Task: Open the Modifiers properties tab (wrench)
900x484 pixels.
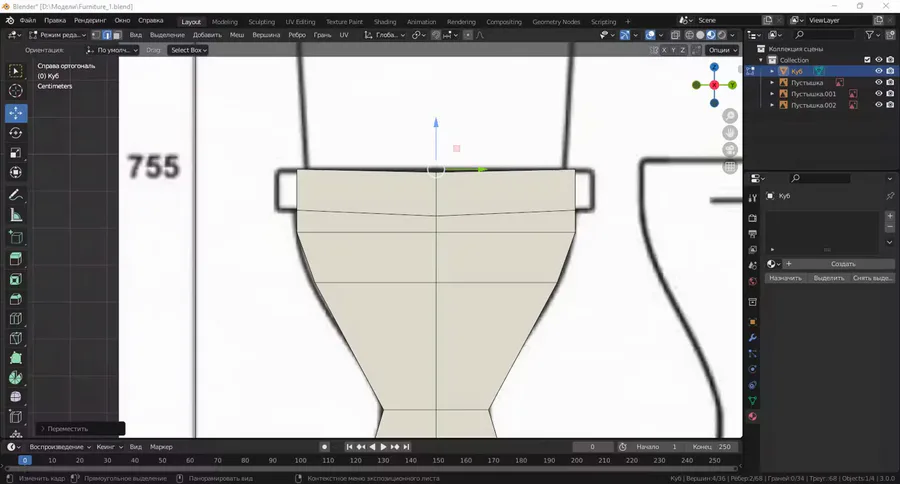Action: [752, 338]
